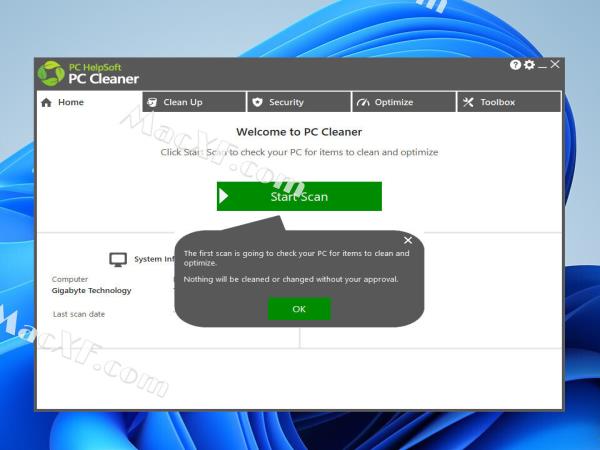The image size is (600, 450).
Task: Click the 'Welcome to PC Cleaner' heading
Action: coord(299,132)
